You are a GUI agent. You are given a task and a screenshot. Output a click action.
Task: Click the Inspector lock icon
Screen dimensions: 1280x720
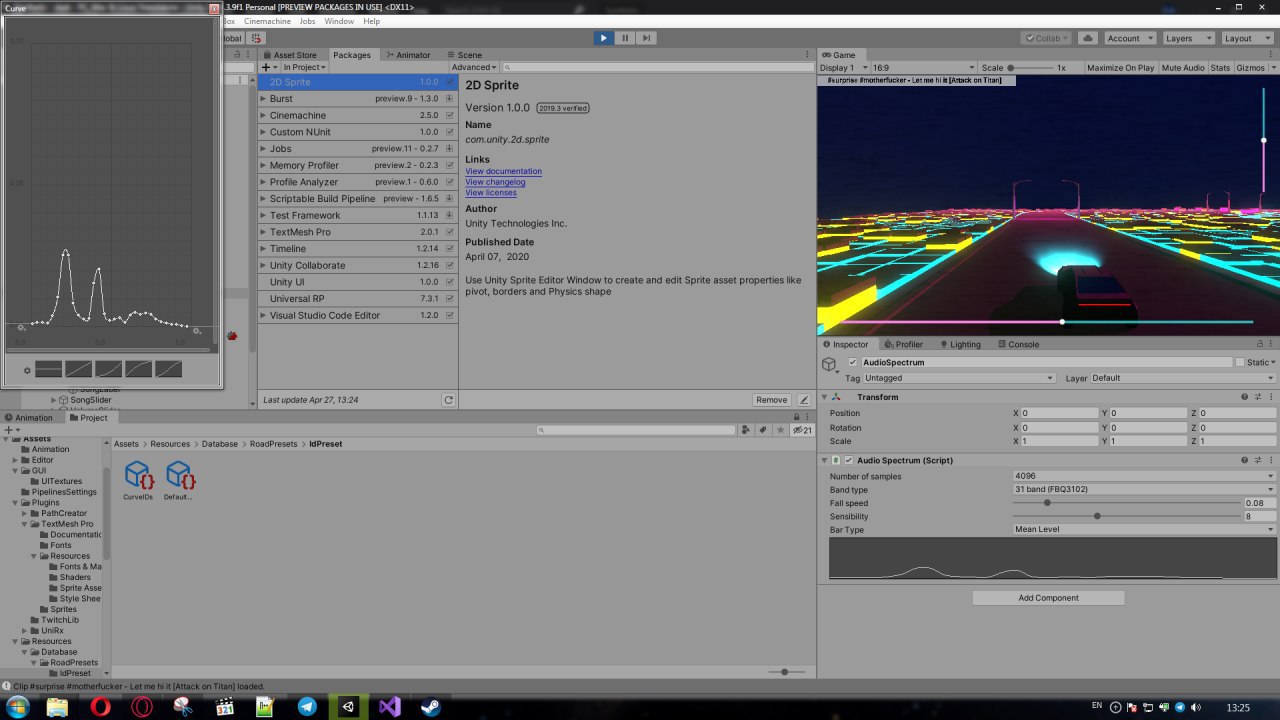pos(1261,344)
